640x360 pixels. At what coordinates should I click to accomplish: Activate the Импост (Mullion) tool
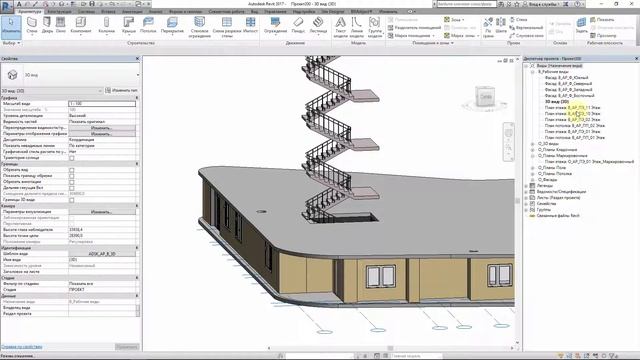click(250, 25)
